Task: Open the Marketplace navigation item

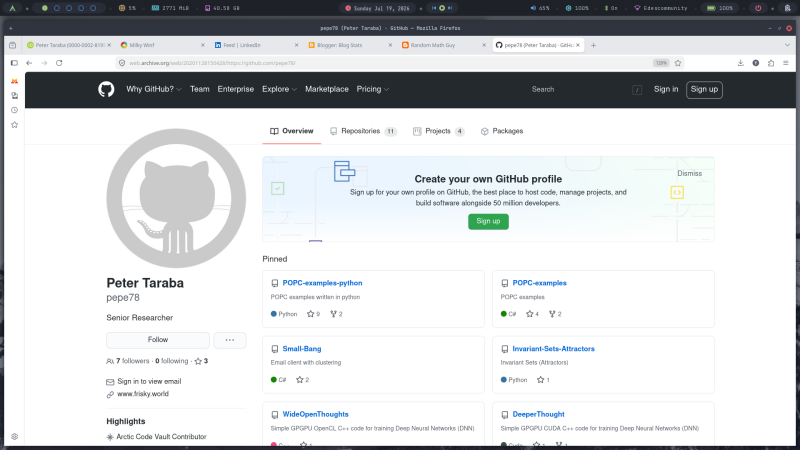Action: [x=327, y=89]
